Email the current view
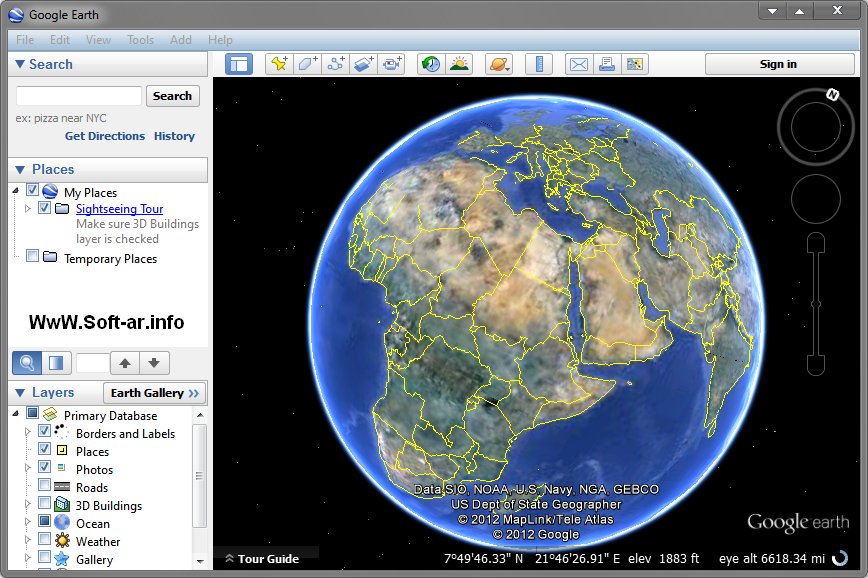Screen dimensions: 868x578 pyautogui.click(x=578, y=63)
